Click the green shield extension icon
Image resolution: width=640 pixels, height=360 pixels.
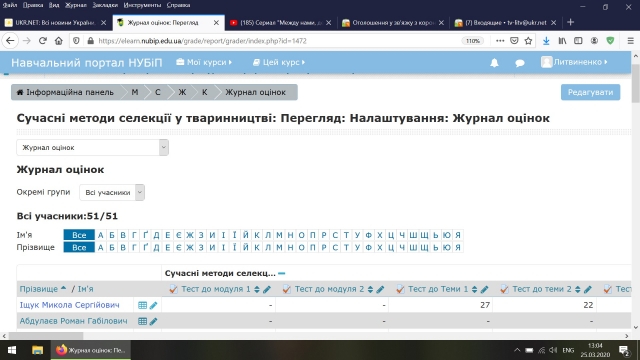click(610, 41)
